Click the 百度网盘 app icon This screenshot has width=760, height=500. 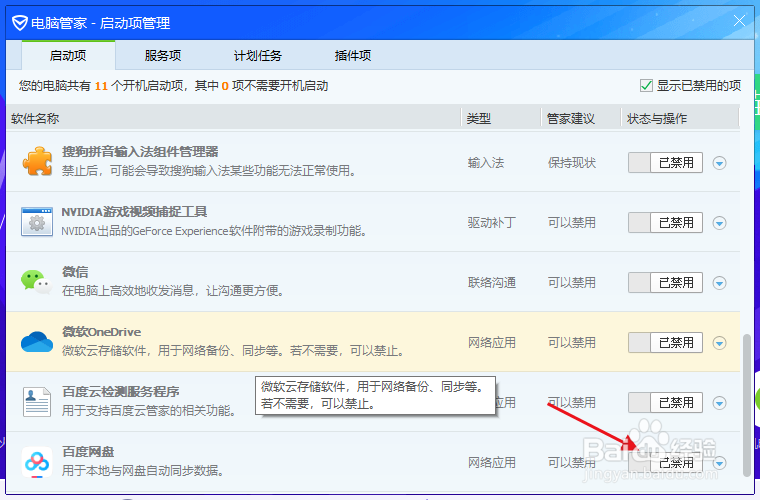tap(37, 462)
